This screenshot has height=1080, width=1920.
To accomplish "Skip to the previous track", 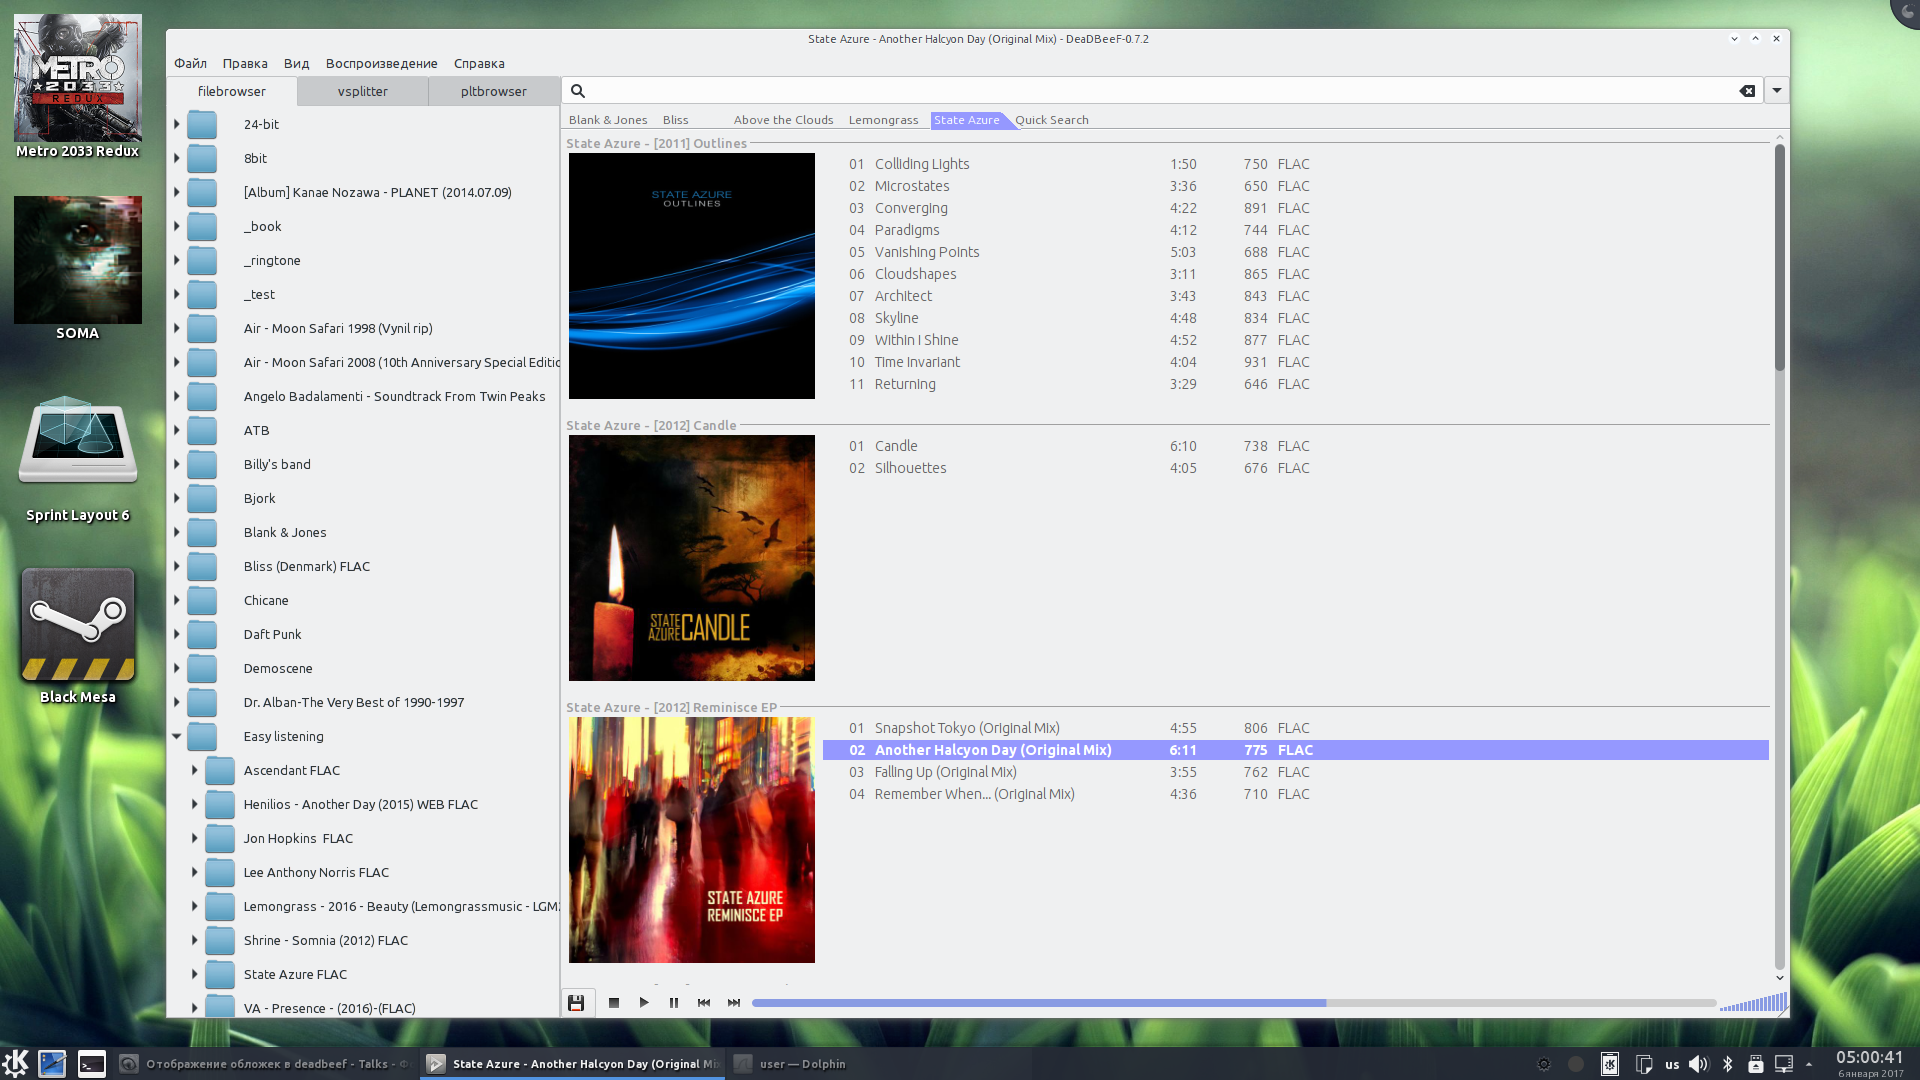I will (704, 1003).
